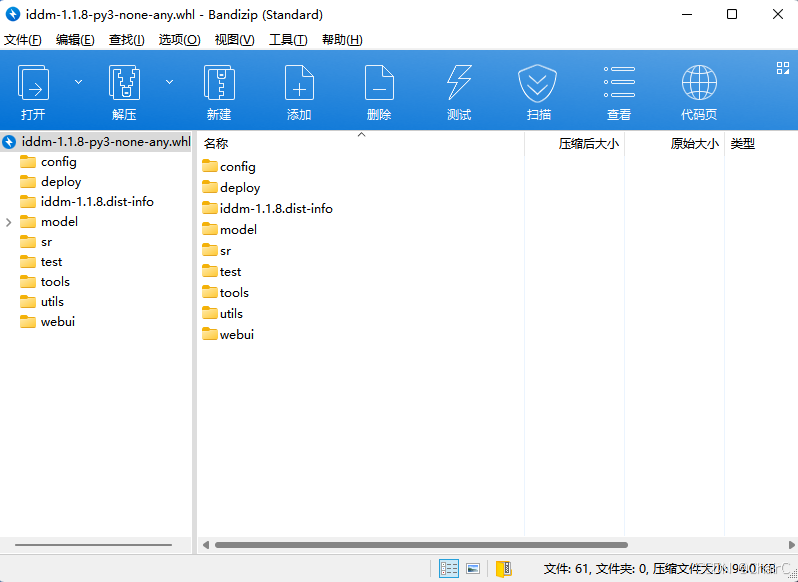Click the toolbar grid customize icon

click(x=783, y=68)
